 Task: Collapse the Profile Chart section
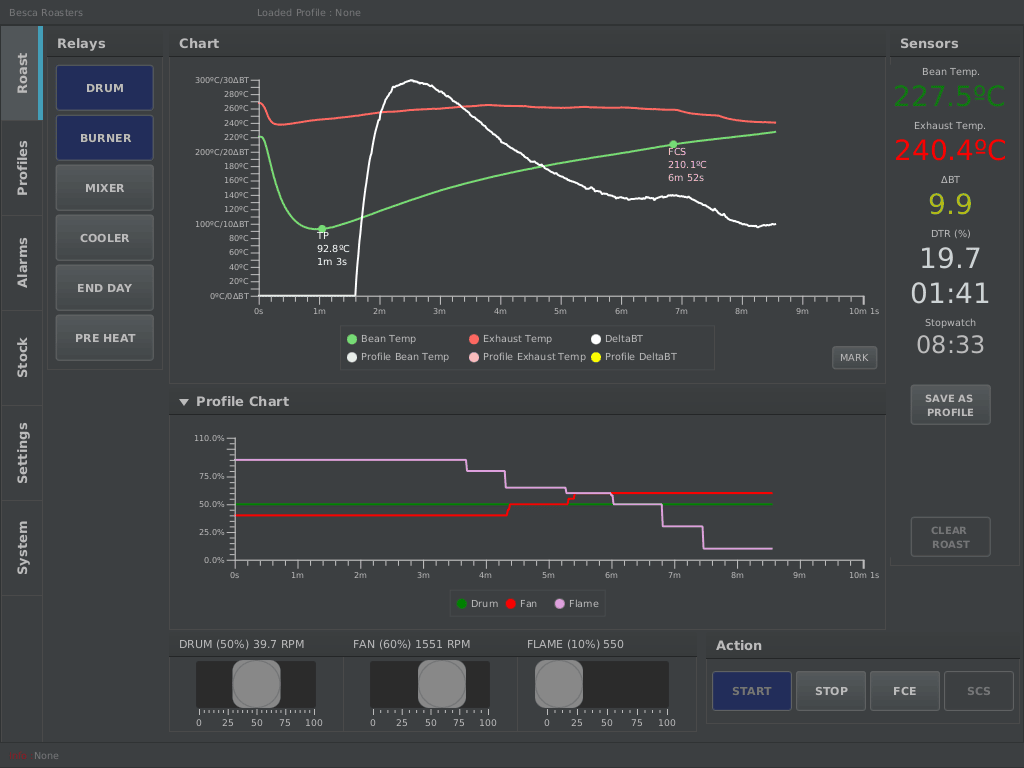click(x=183, y=401)
